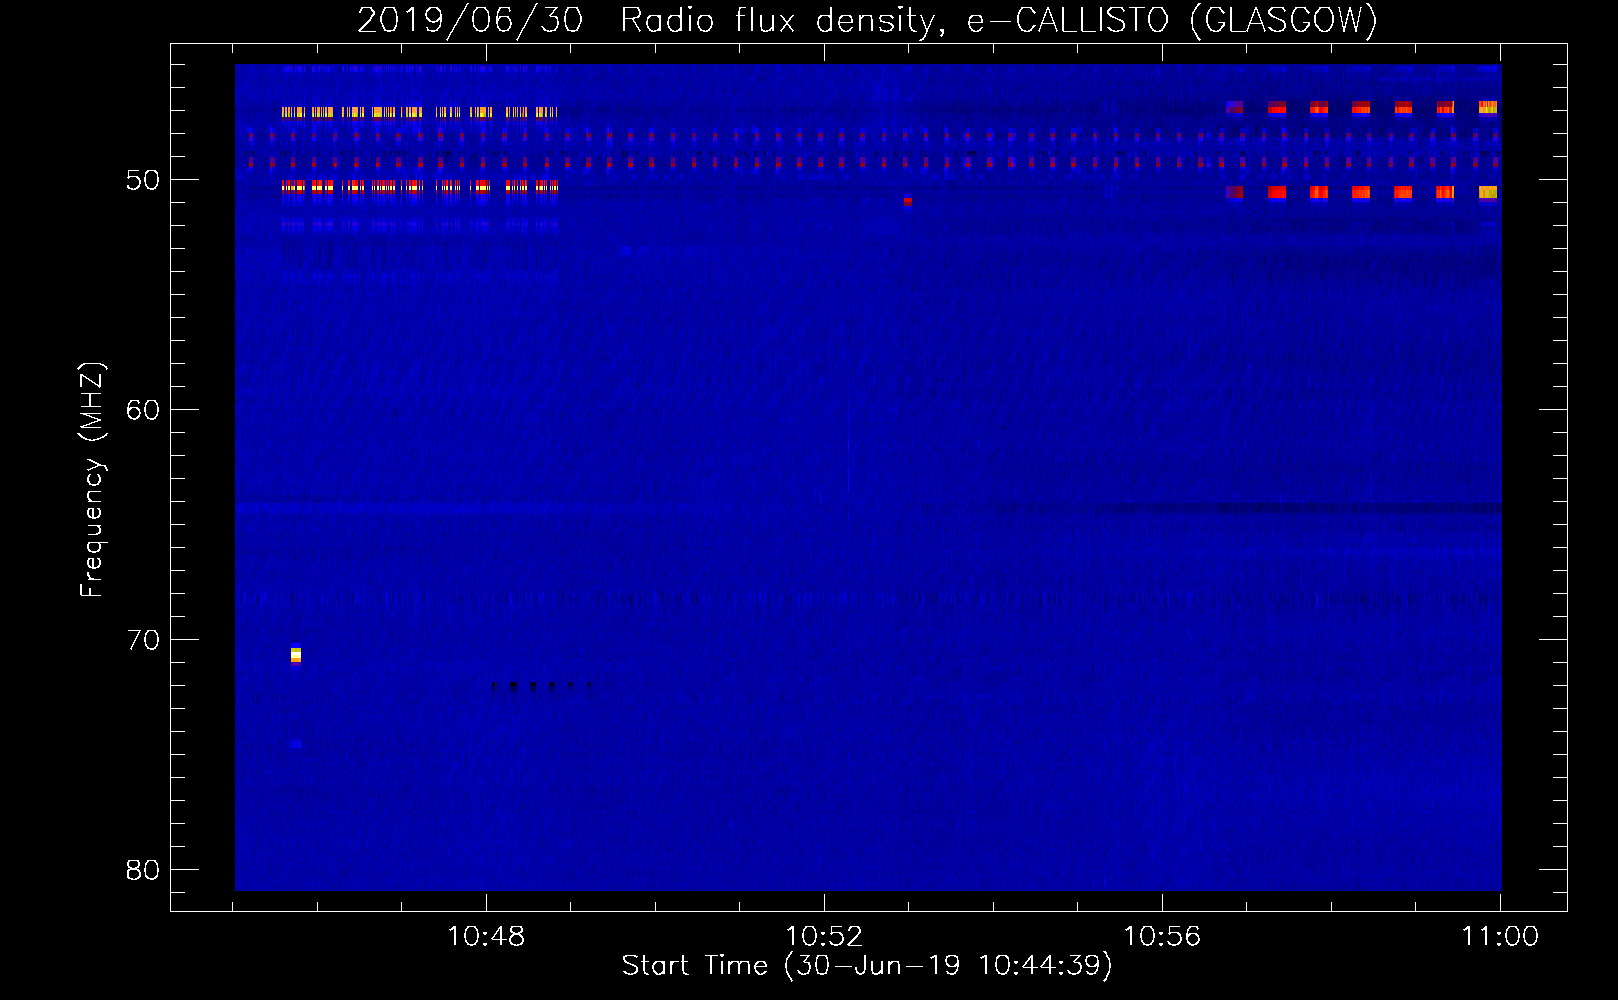This screenshot has height=1000, width=1618.
Task: Click the 70 frequency tick label
Action: [143, 640]
